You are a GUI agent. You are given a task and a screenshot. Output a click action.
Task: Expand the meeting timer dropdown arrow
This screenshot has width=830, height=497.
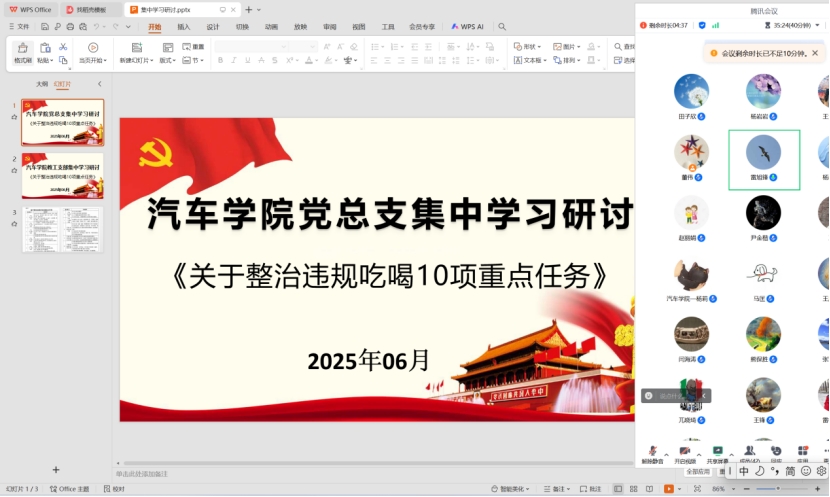pyautogui.click(x=817, y=24)
